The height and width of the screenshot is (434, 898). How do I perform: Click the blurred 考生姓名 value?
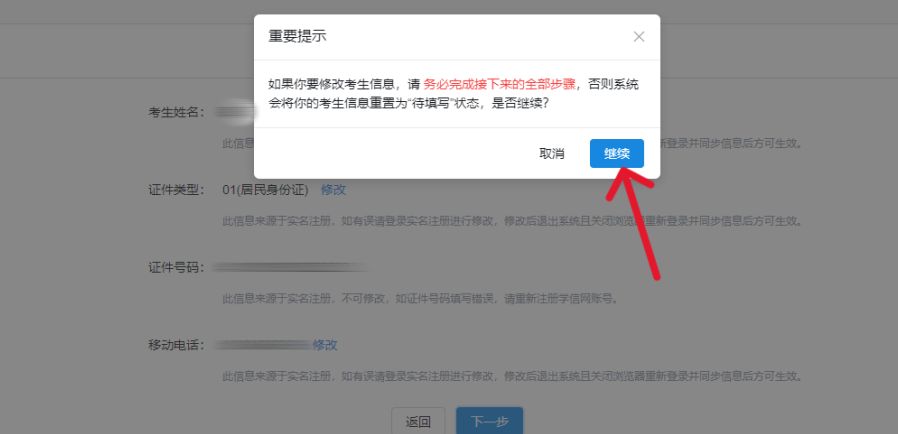click(235, 112)
